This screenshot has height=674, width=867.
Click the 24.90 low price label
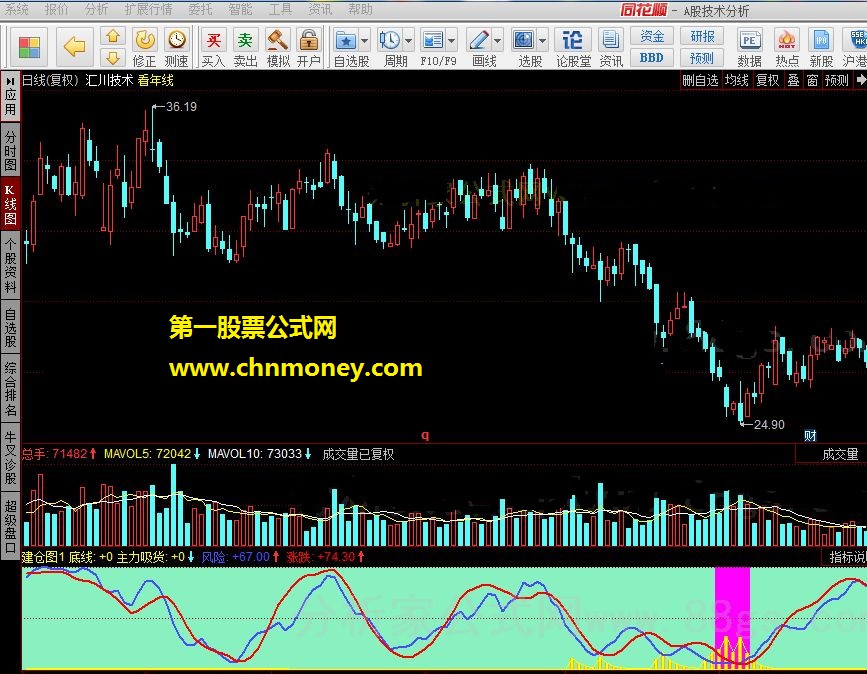[x=769, y=424]
